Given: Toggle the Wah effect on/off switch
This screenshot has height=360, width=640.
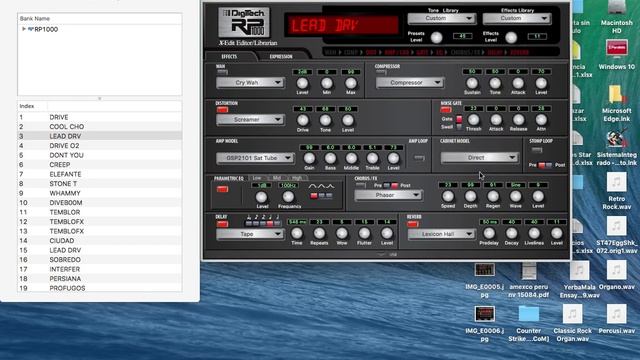Looking at the screenshot, I should pyautogui.click(x=222, y=72).
